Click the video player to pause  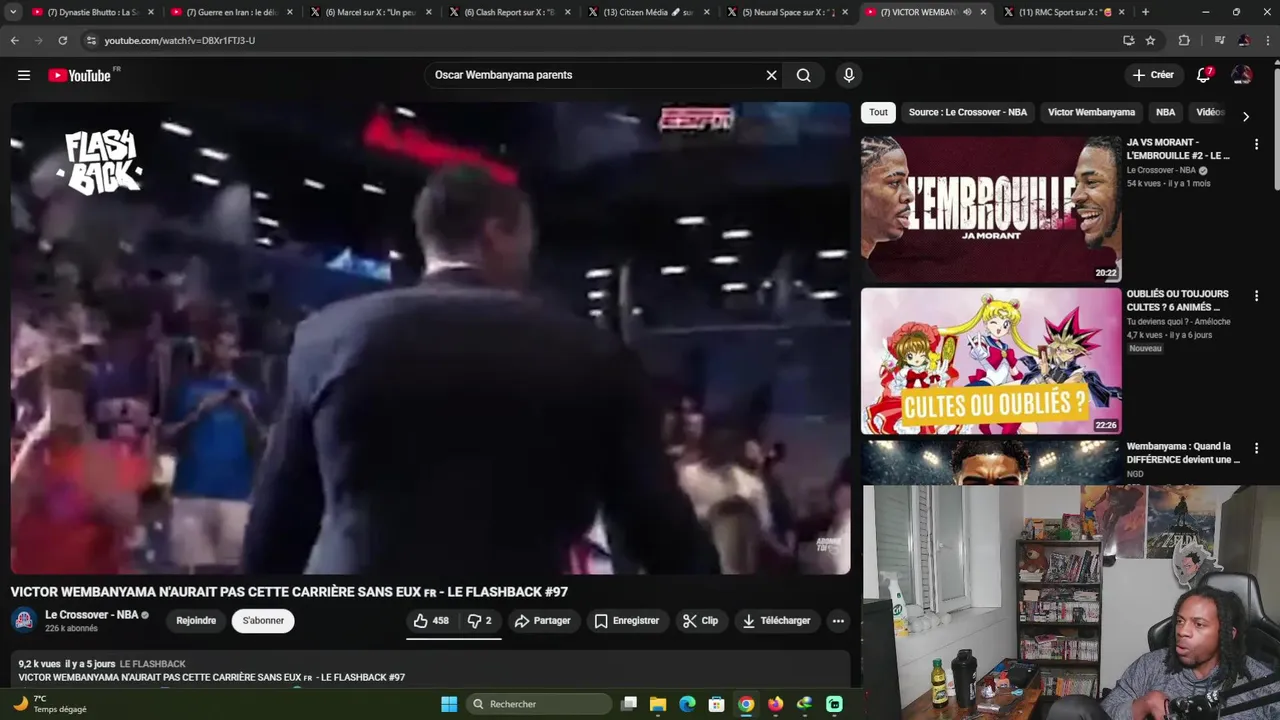coord(430,338)
